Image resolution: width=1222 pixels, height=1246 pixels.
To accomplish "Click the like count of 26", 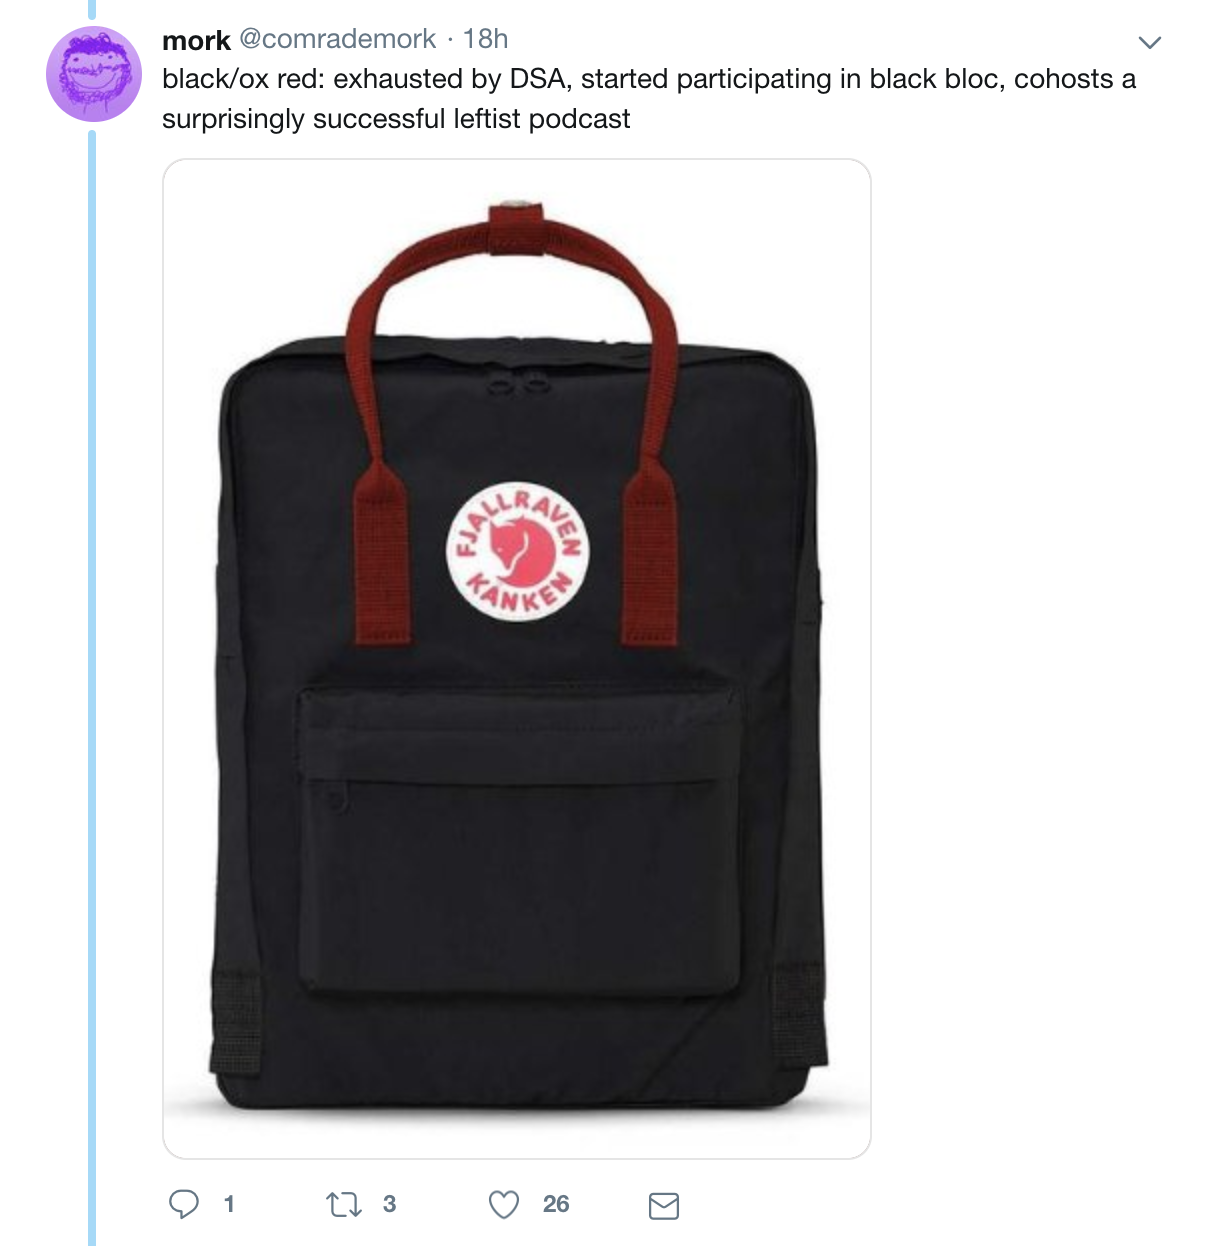I will click(x=556, y=1204).
